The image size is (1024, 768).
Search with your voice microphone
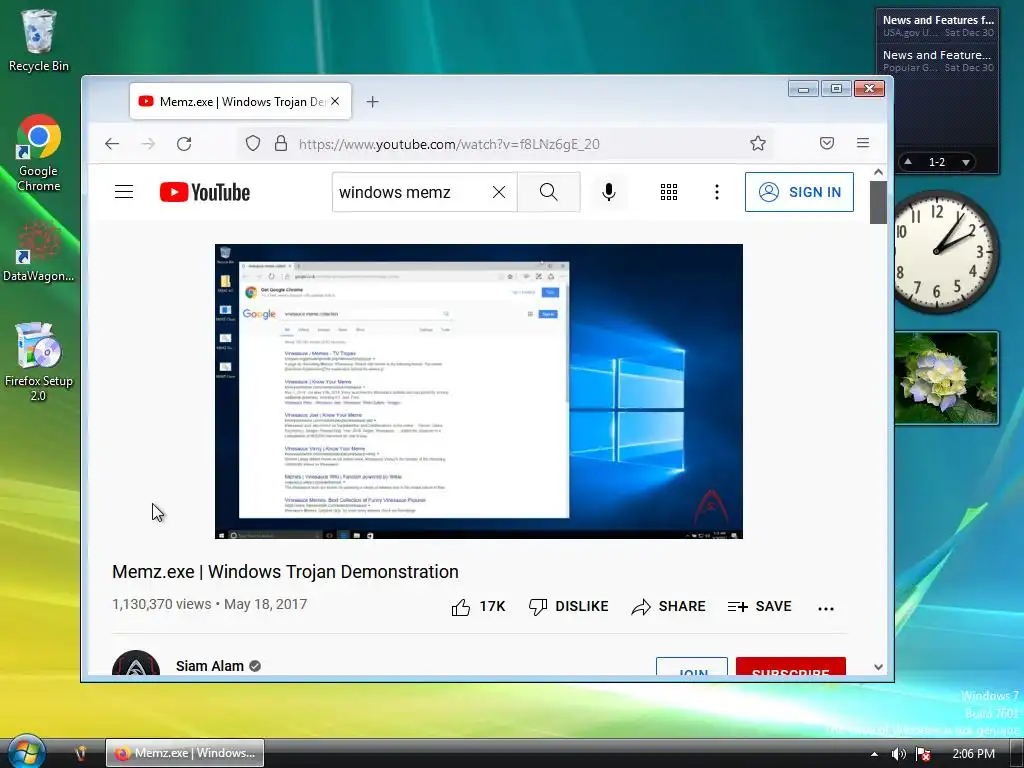(x=609, y=192)
